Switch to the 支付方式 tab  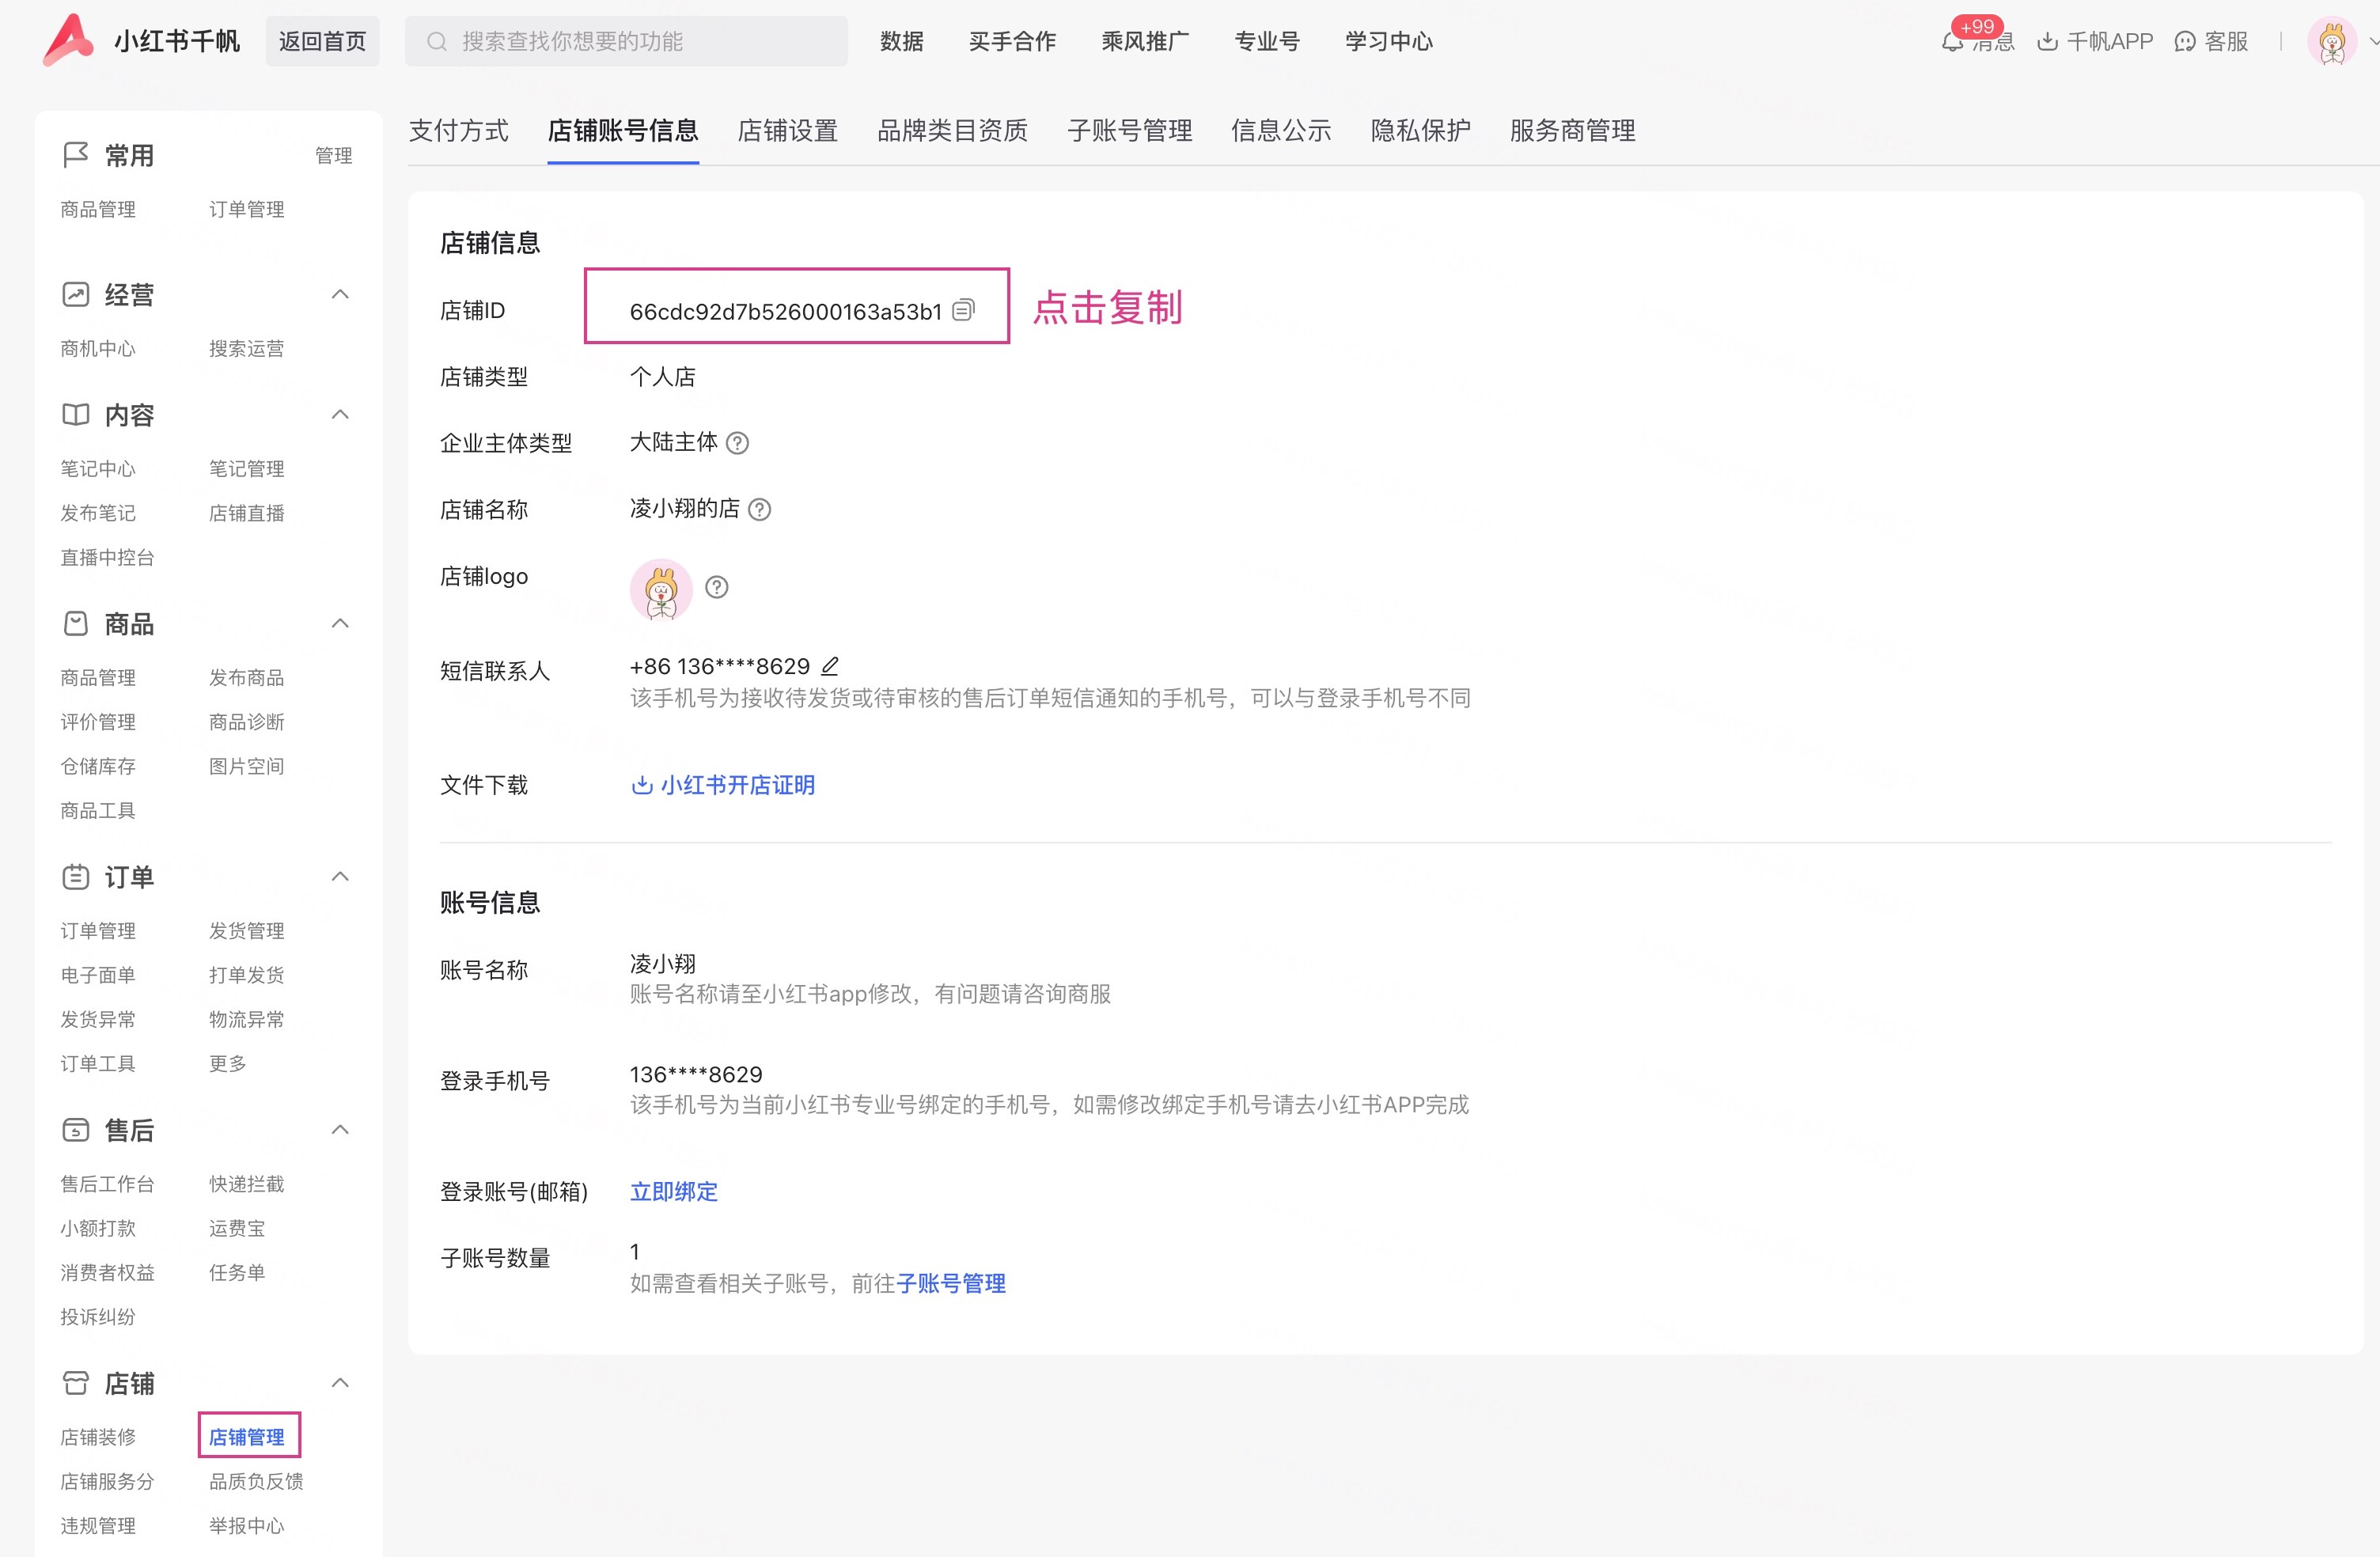click(459, 130)
